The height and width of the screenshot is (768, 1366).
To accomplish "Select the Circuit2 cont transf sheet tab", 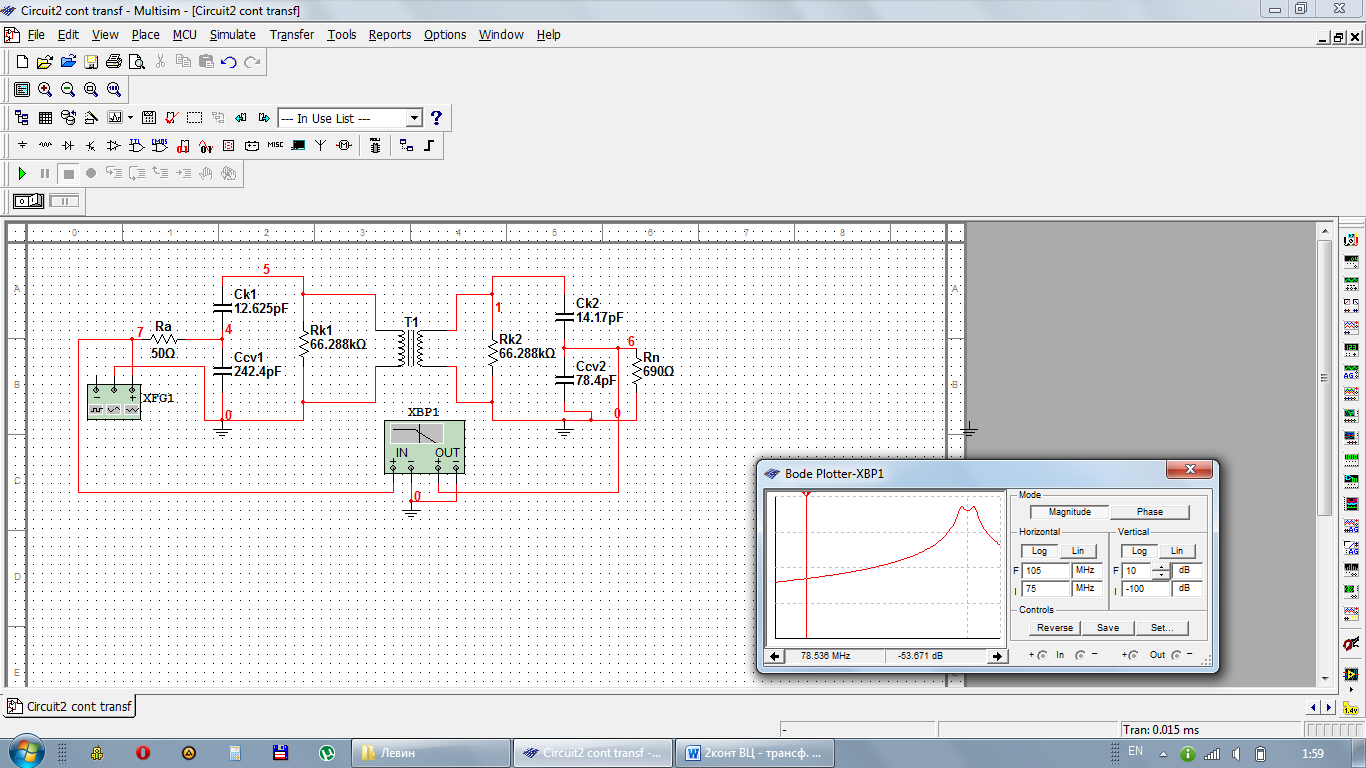I will [x=70, y=706].
